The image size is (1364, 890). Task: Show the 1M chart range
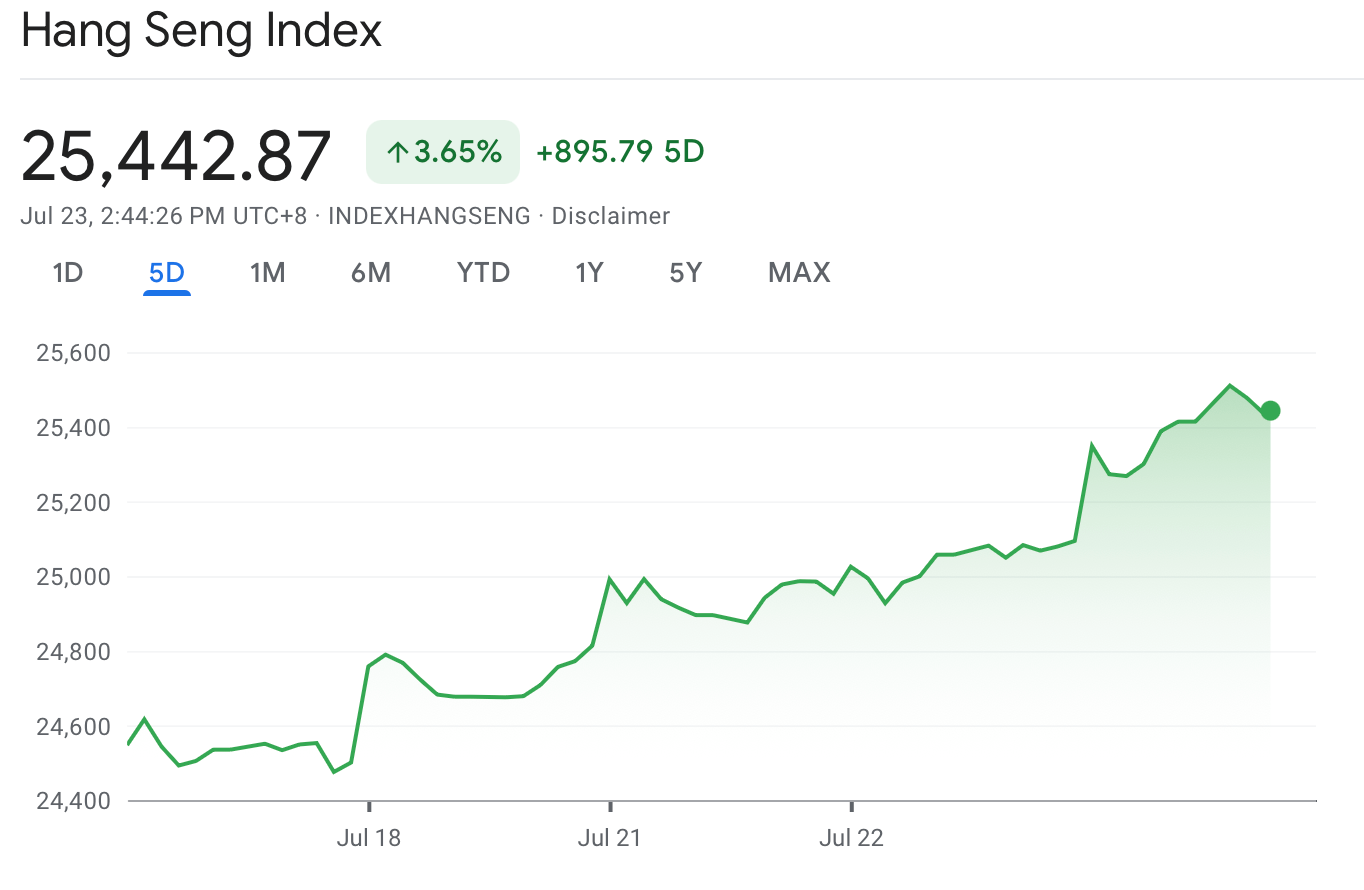pyautogui.click(x=267, y=272)
